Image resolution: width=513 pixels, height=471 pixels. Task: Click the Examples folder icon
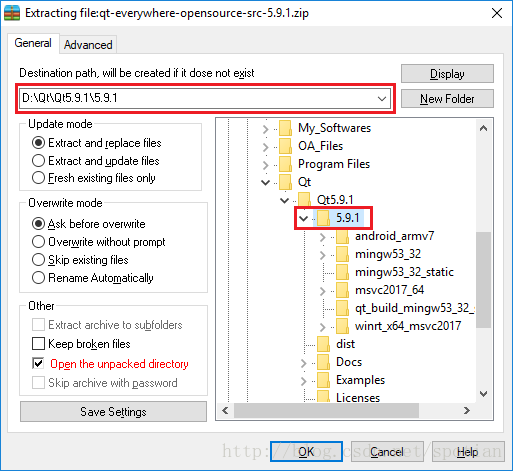(323, 380)
